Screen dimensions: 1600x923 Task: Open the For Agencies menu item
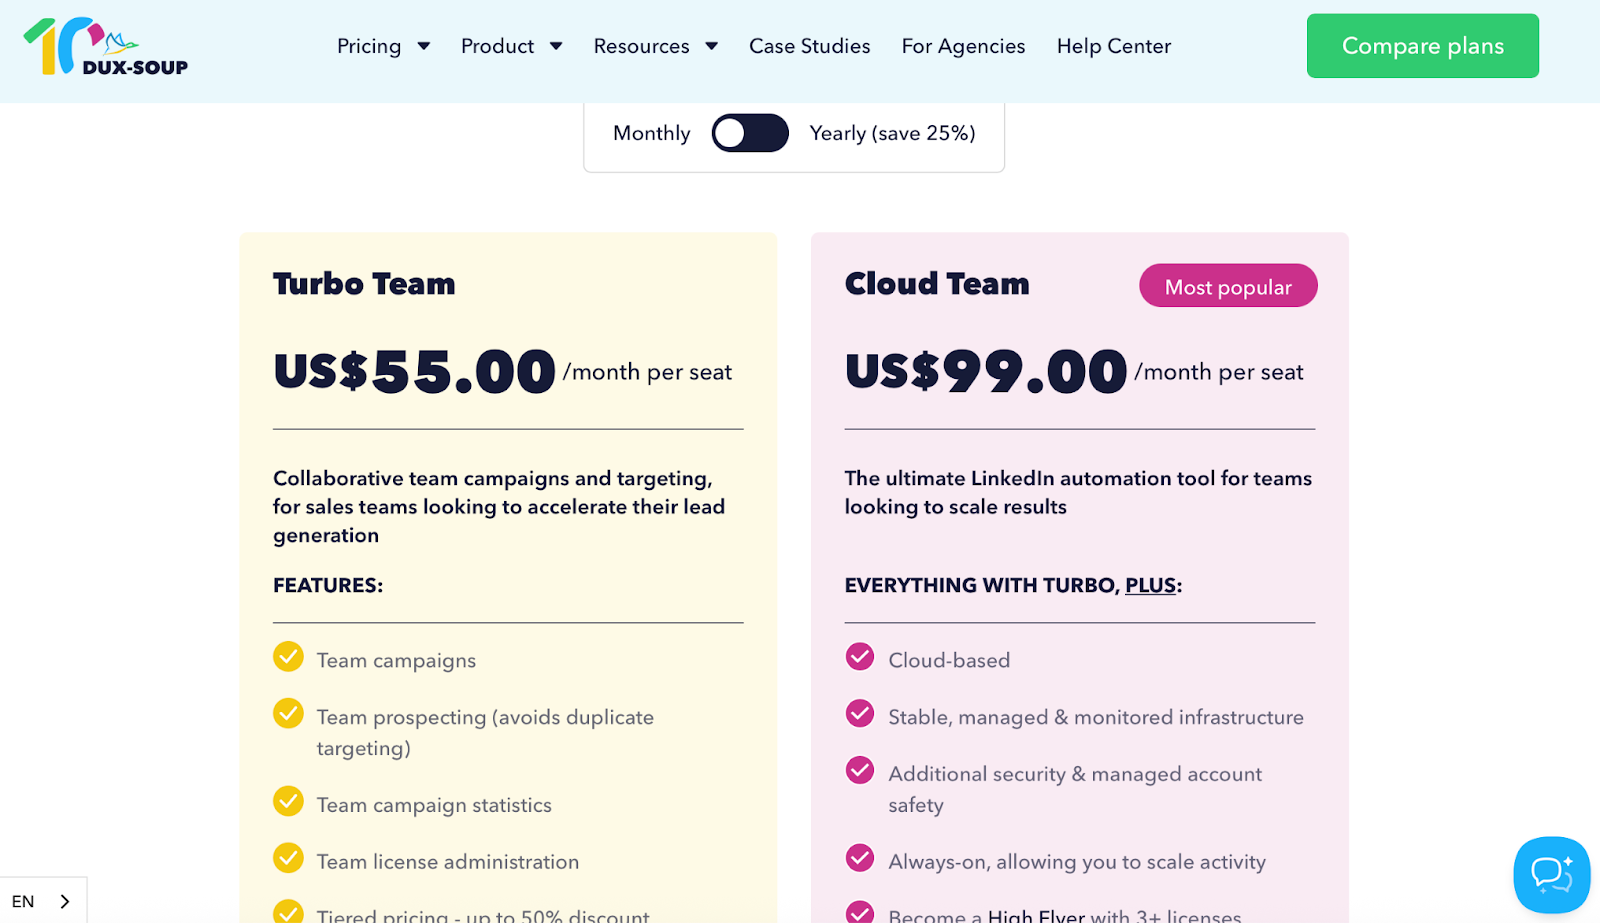962,46
